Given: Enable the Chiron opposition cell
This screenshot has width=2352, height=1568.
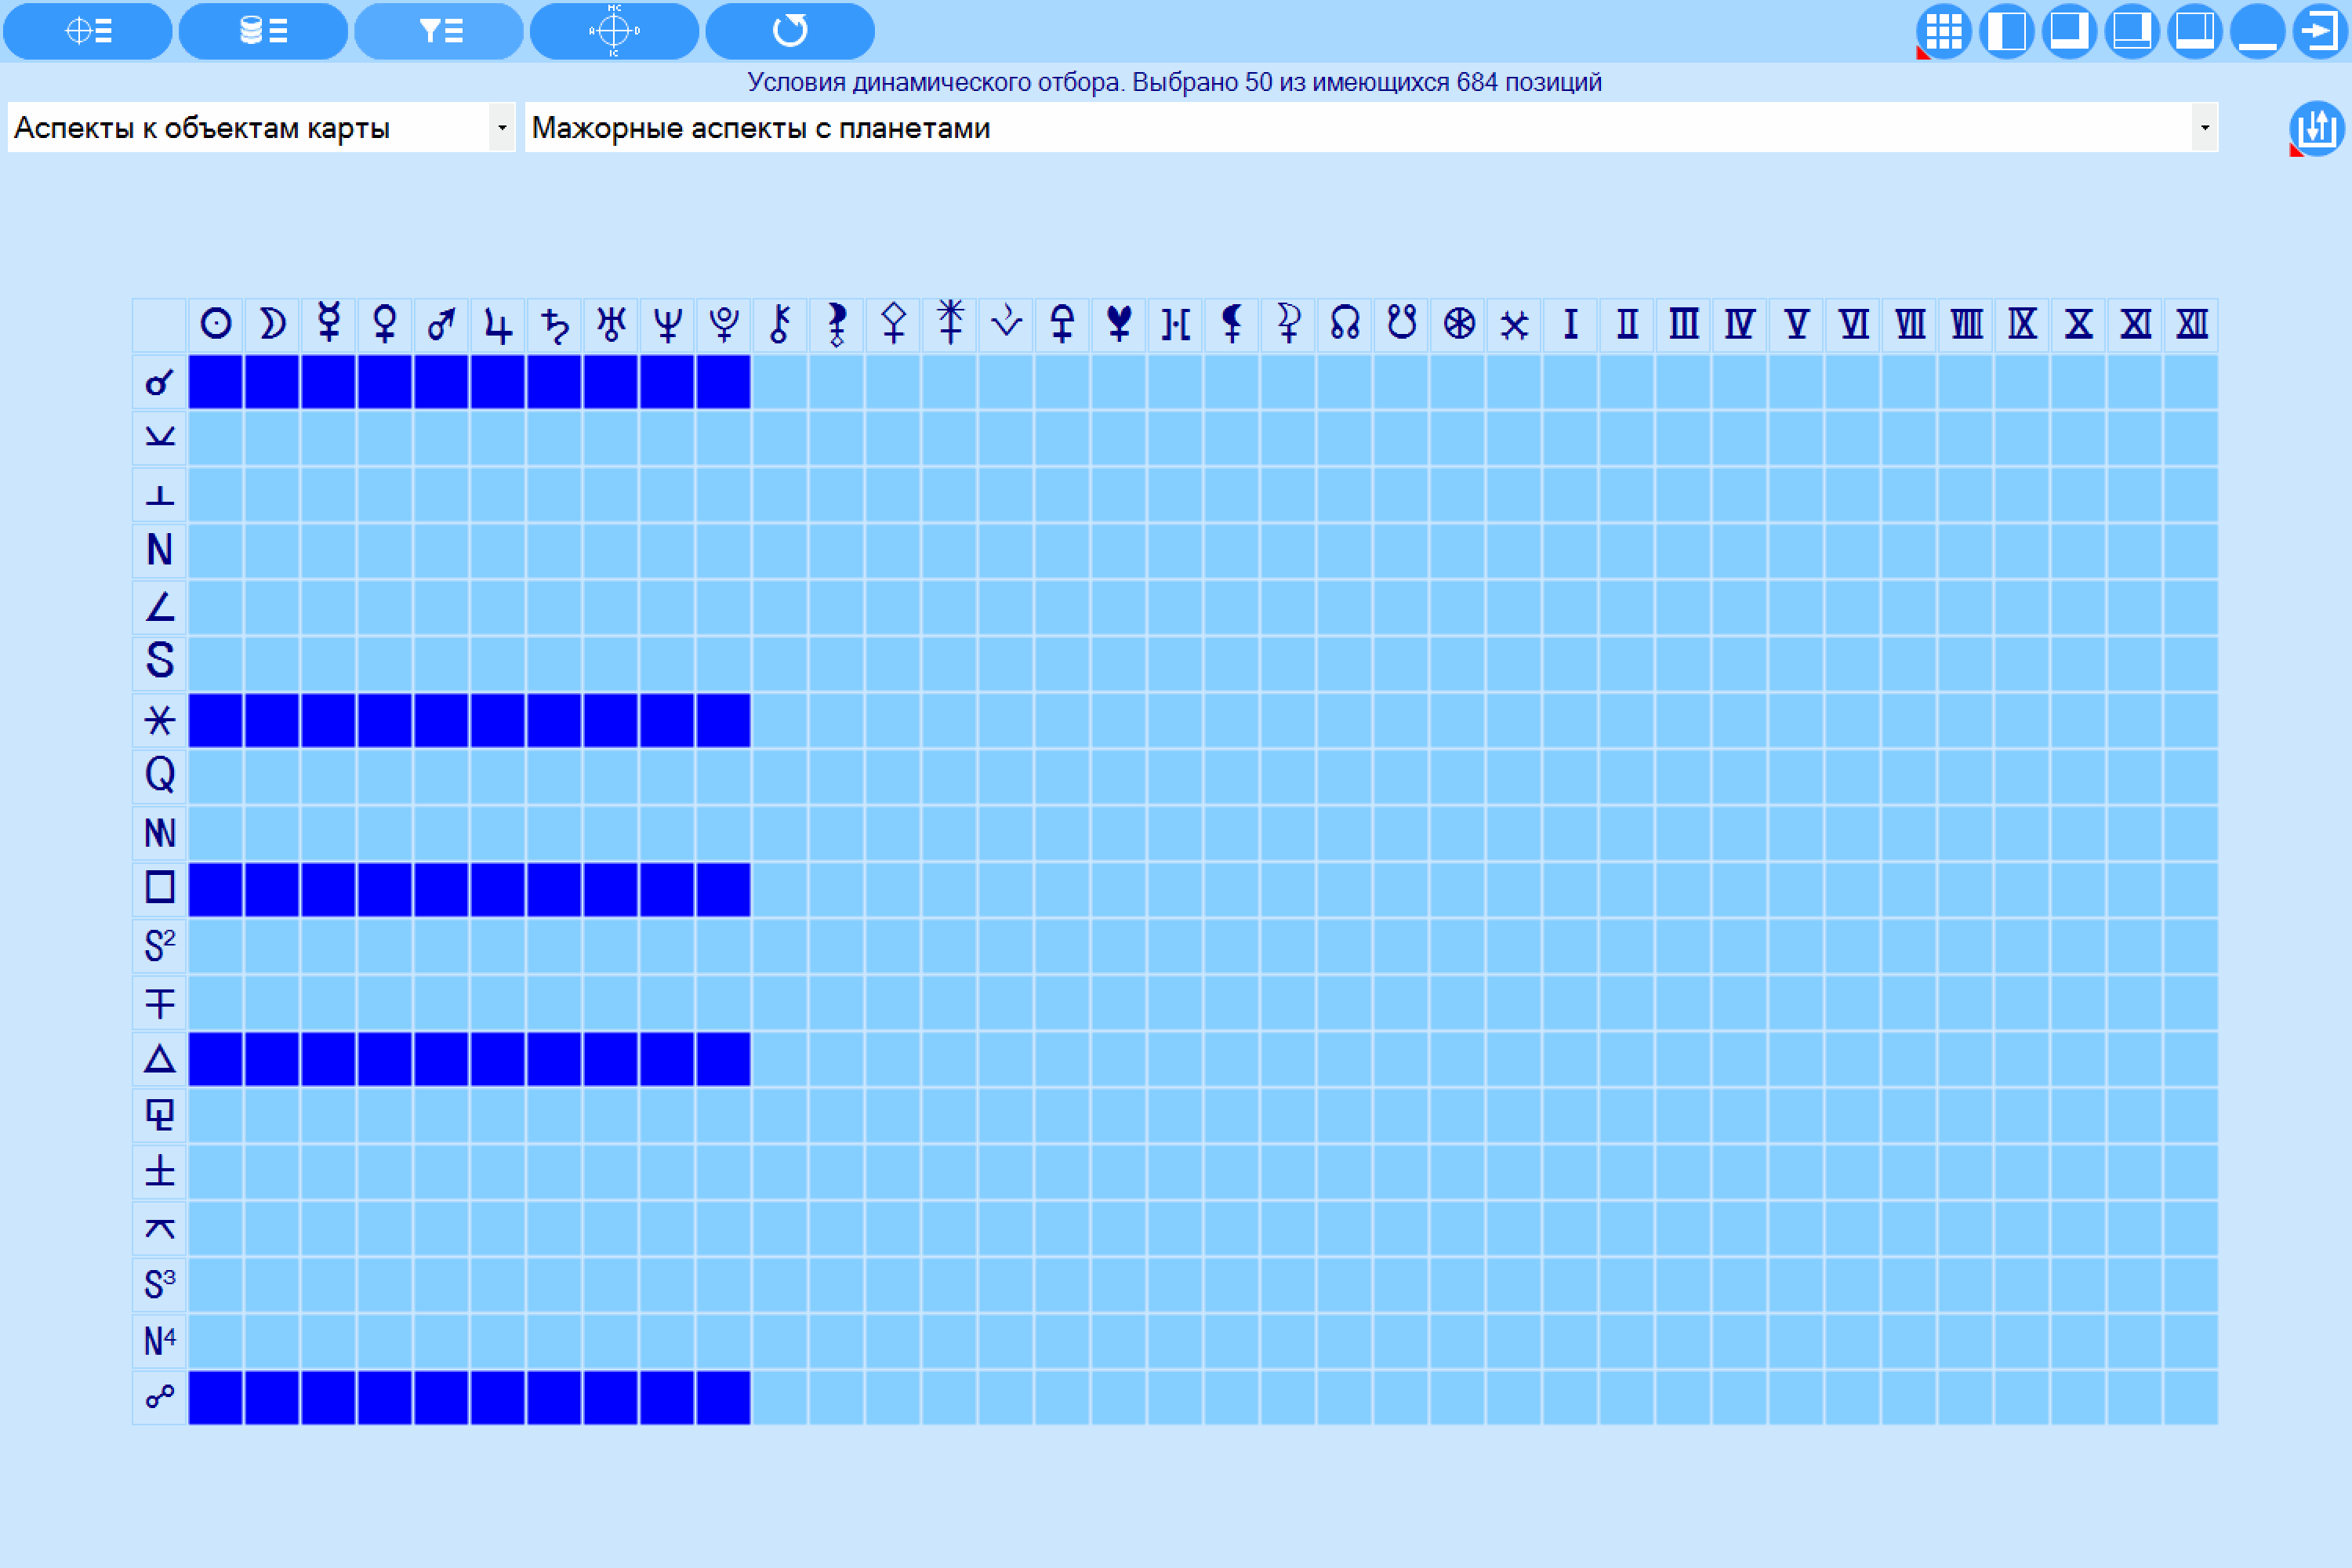Looking at the screenshot, I should tap(780, 1397).
